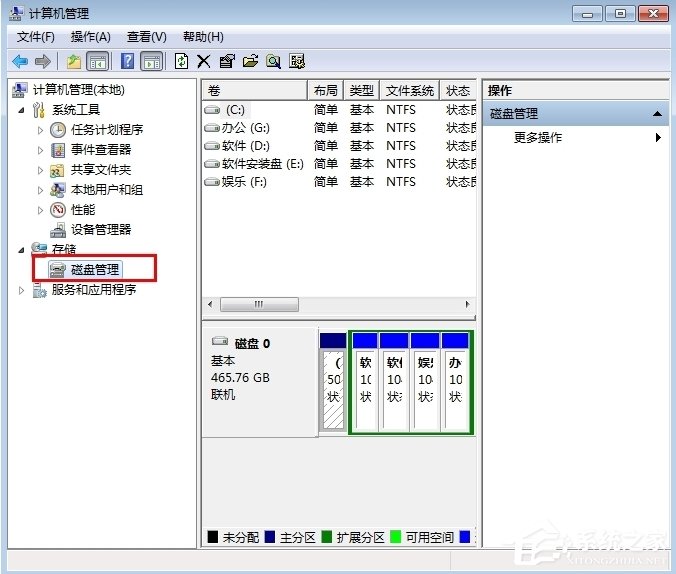Select 计算机管理(本地) root node
The image size is (676, 574).
click(78, 90)
